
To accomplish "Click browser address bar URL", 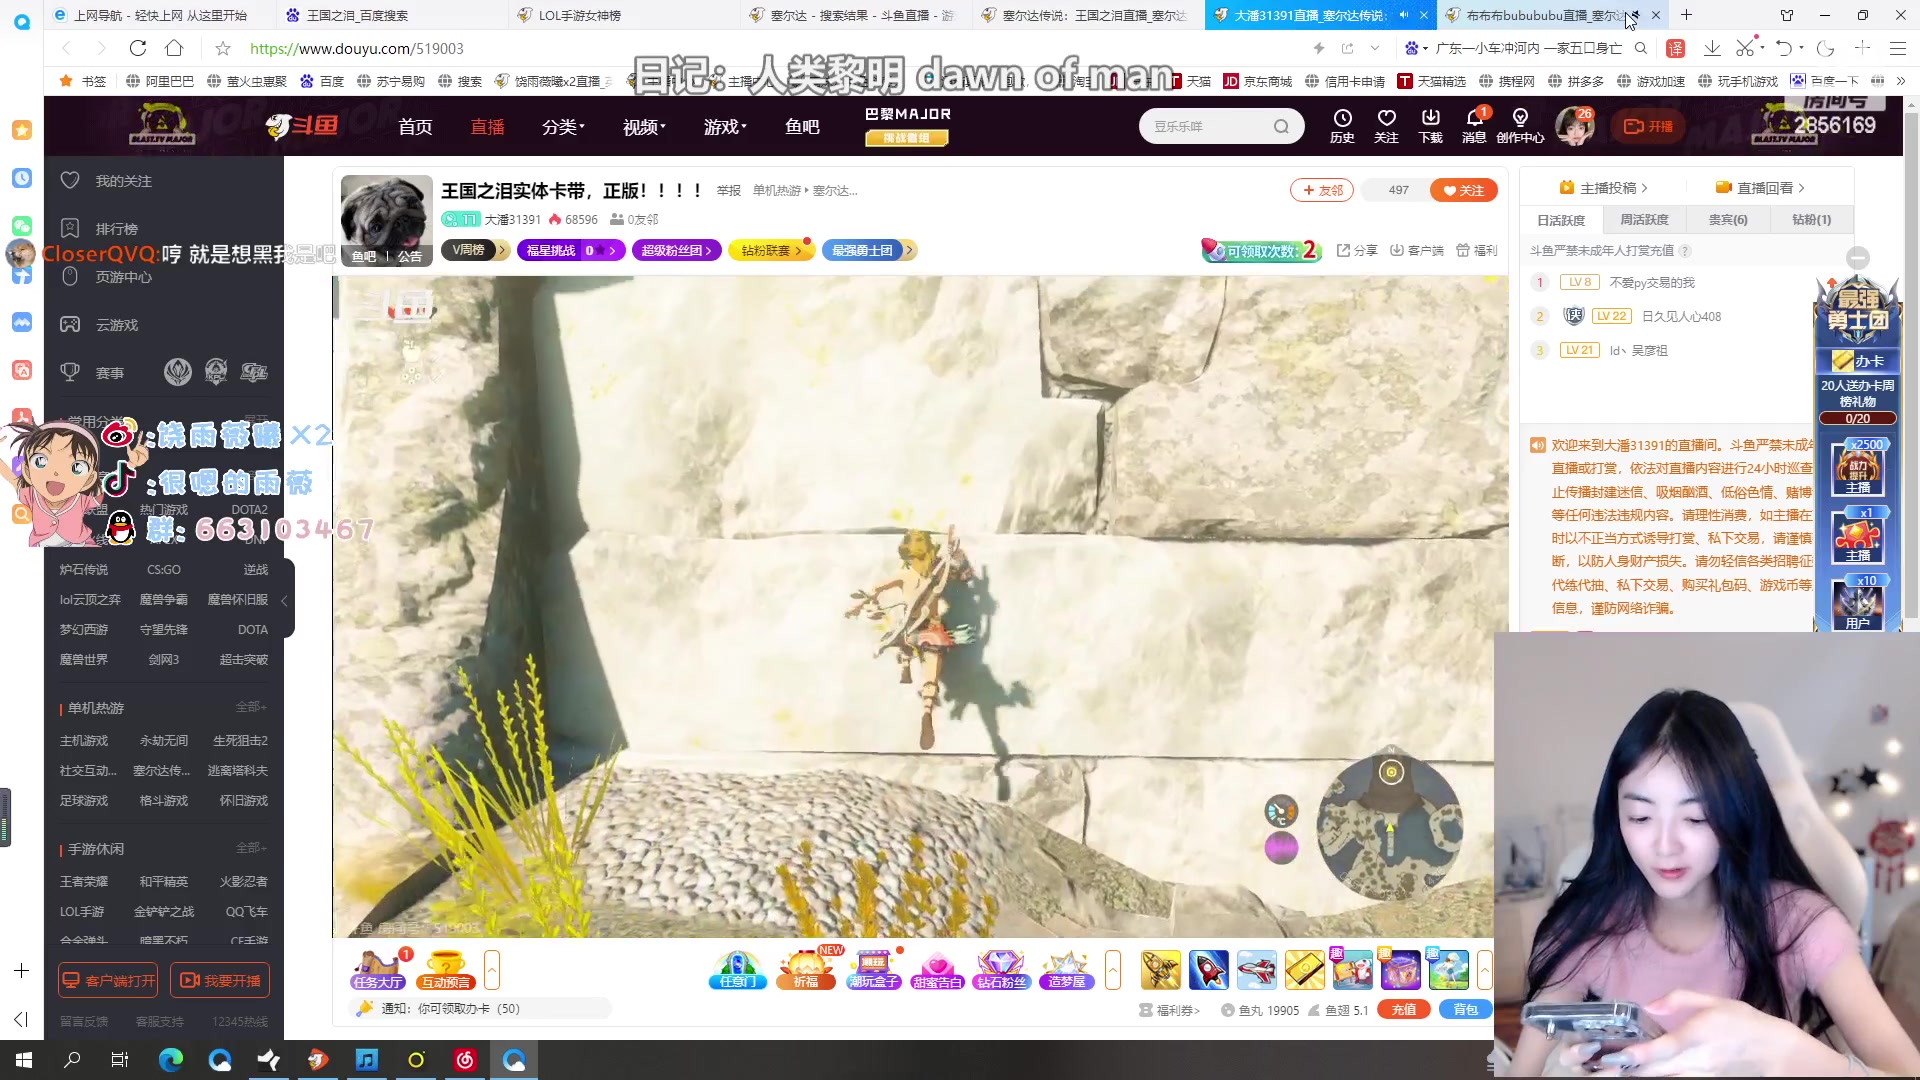I will click(x=357, y=48).
